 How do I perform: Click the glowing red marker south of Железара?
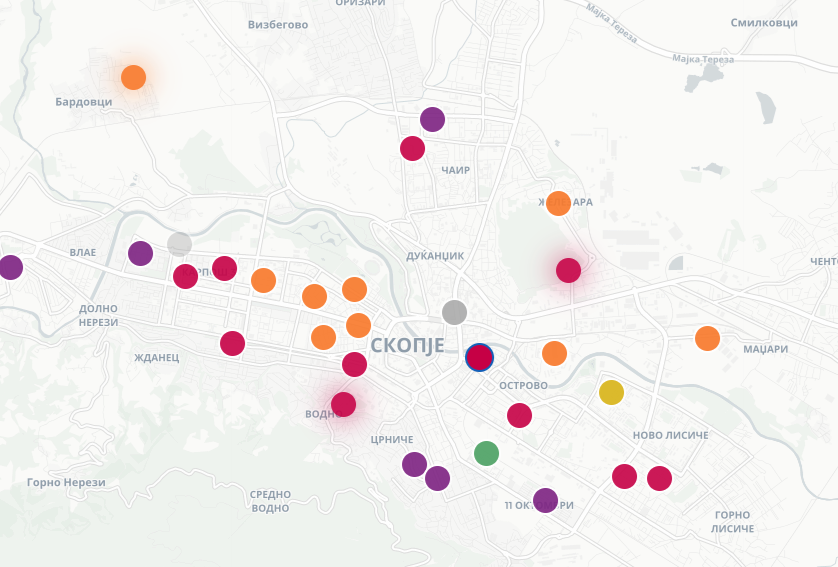(568, 270)
